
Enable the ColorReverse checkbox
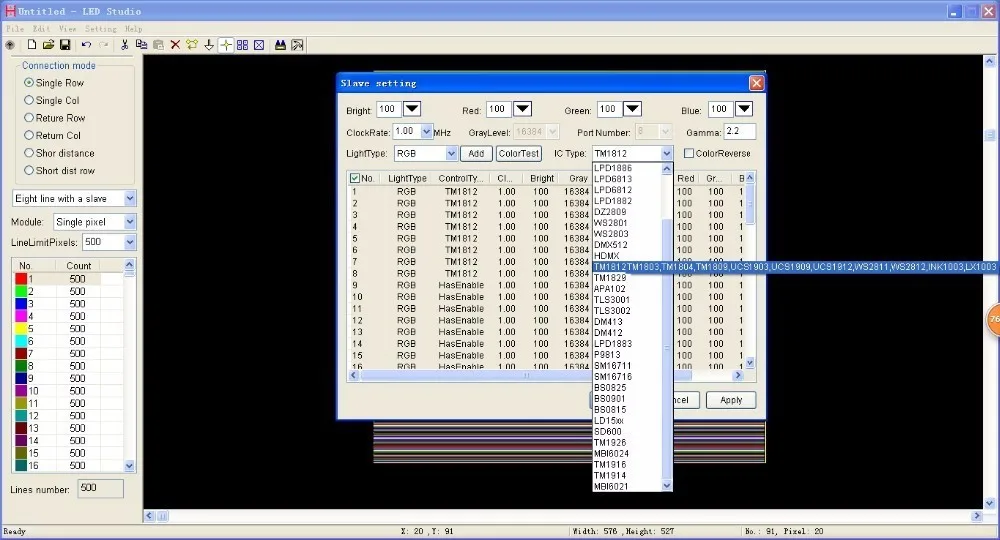689,153
